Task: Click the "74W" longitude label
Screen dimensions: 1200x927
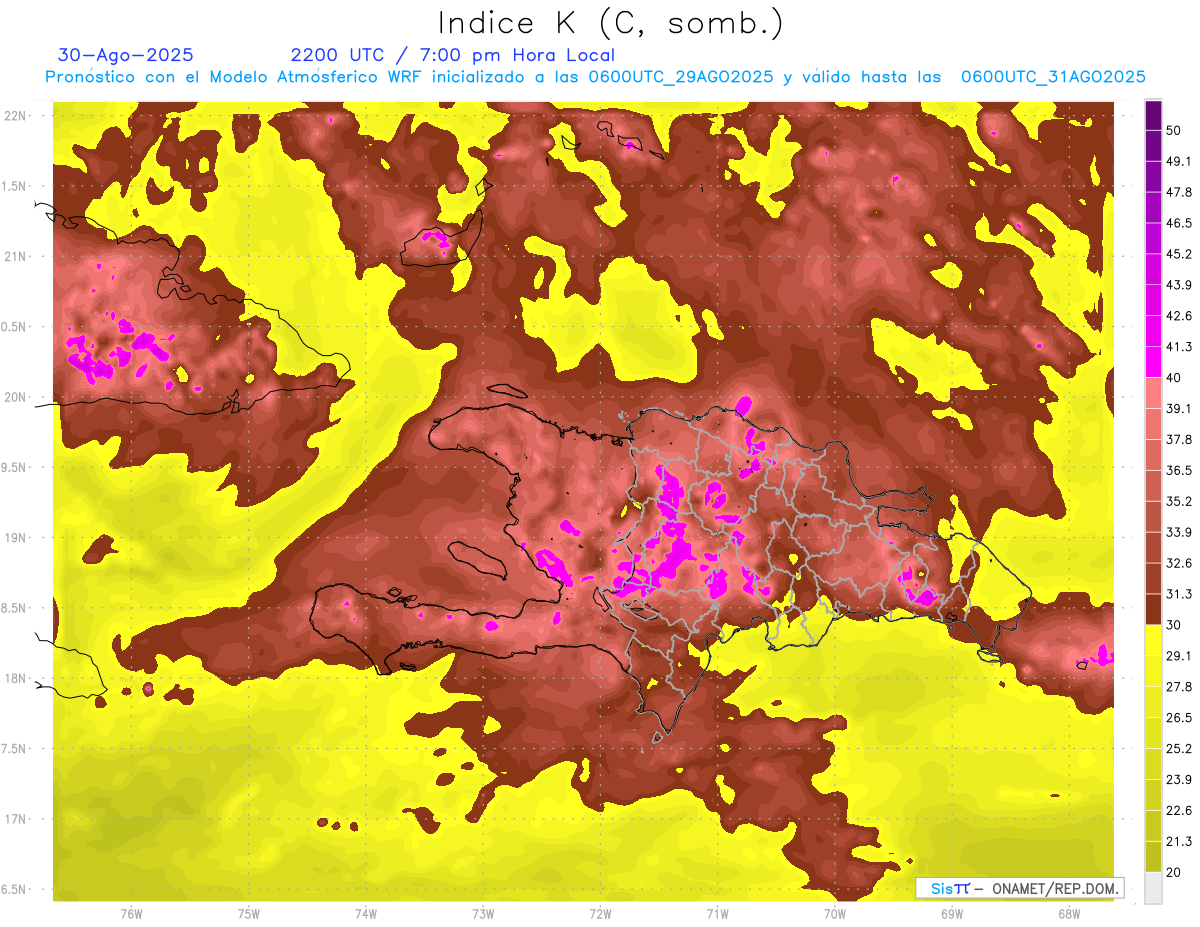Action: click(x=366, y=914)
